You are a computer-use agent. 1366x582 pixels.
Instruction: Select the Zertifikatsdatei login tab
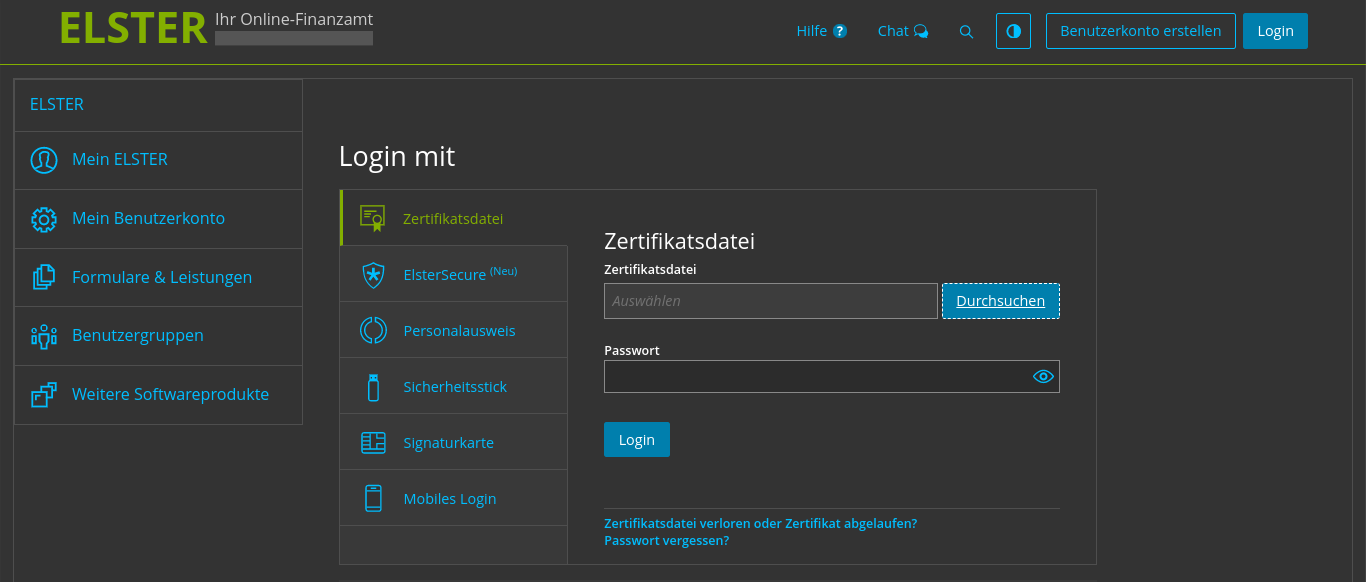pyautogui.click(x=454, y=218)
